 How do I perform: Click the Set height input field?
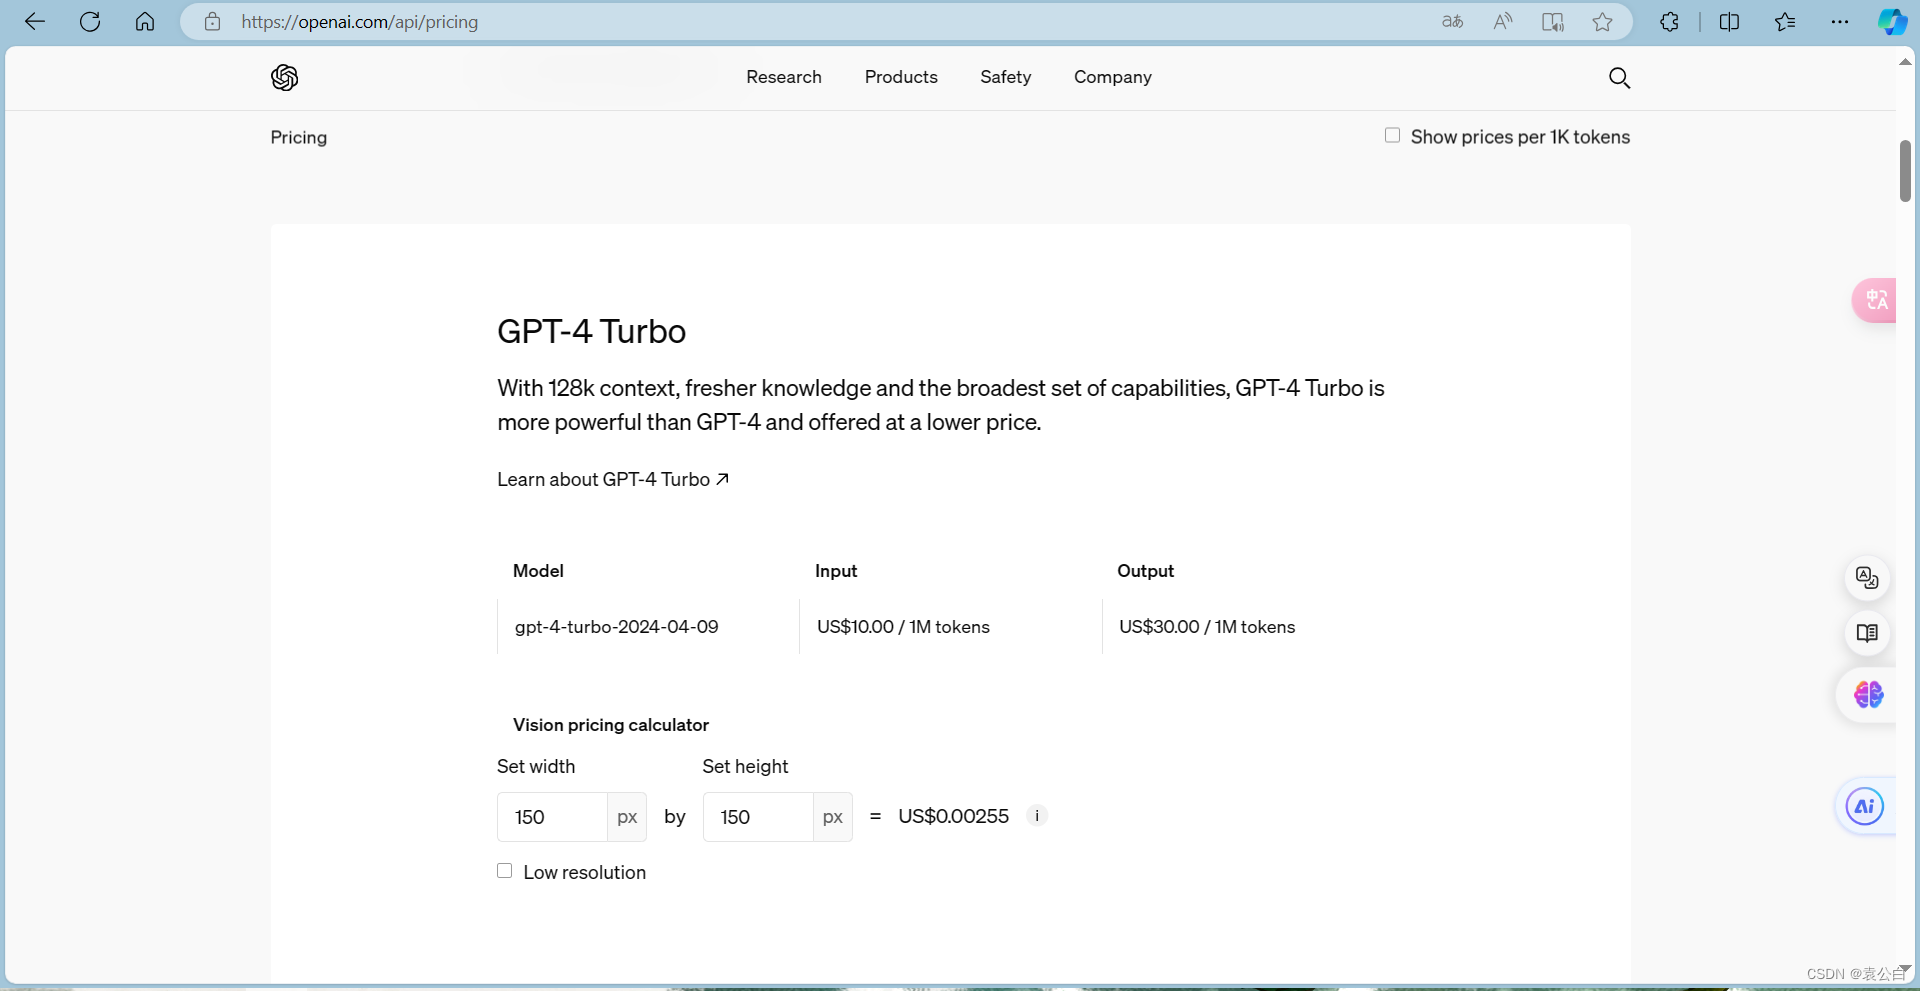(758, 817)
